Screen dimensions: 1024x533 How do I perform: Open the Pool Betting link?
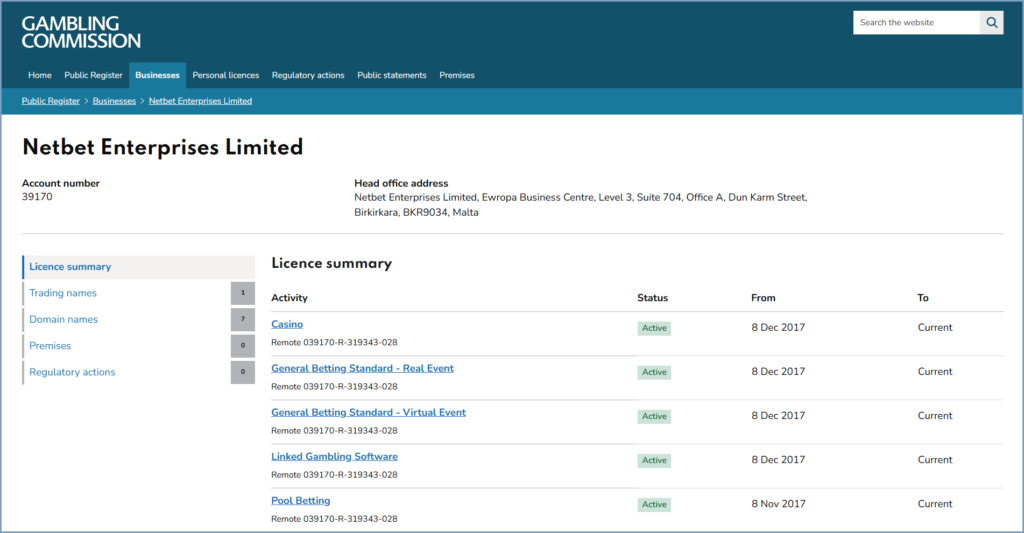tap(301, 501)
